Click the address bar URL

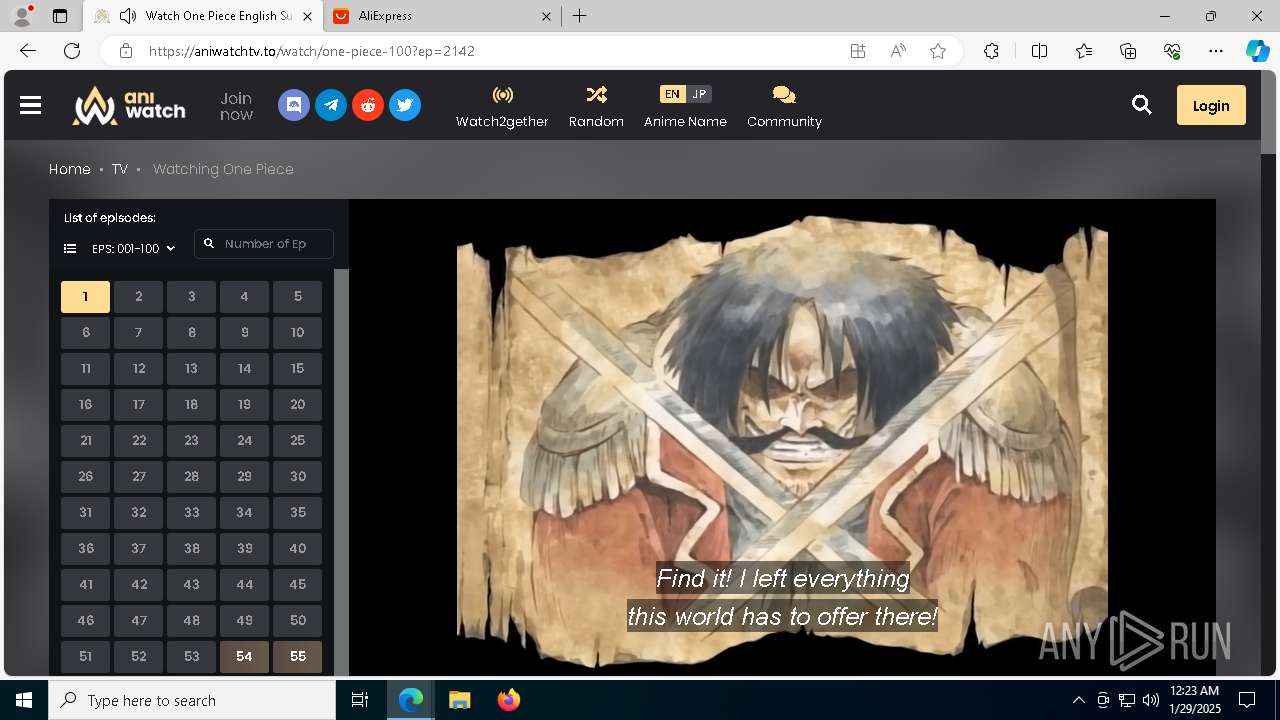click(x=312, y=51)
